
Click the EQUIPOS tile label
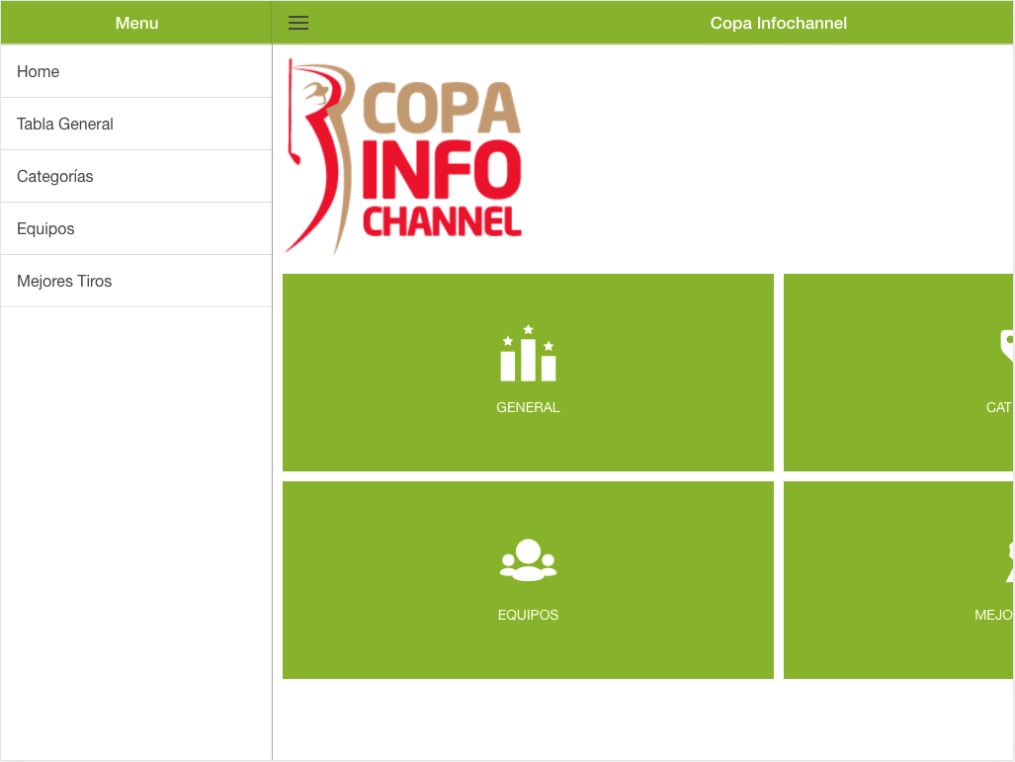tap(528, 615)
